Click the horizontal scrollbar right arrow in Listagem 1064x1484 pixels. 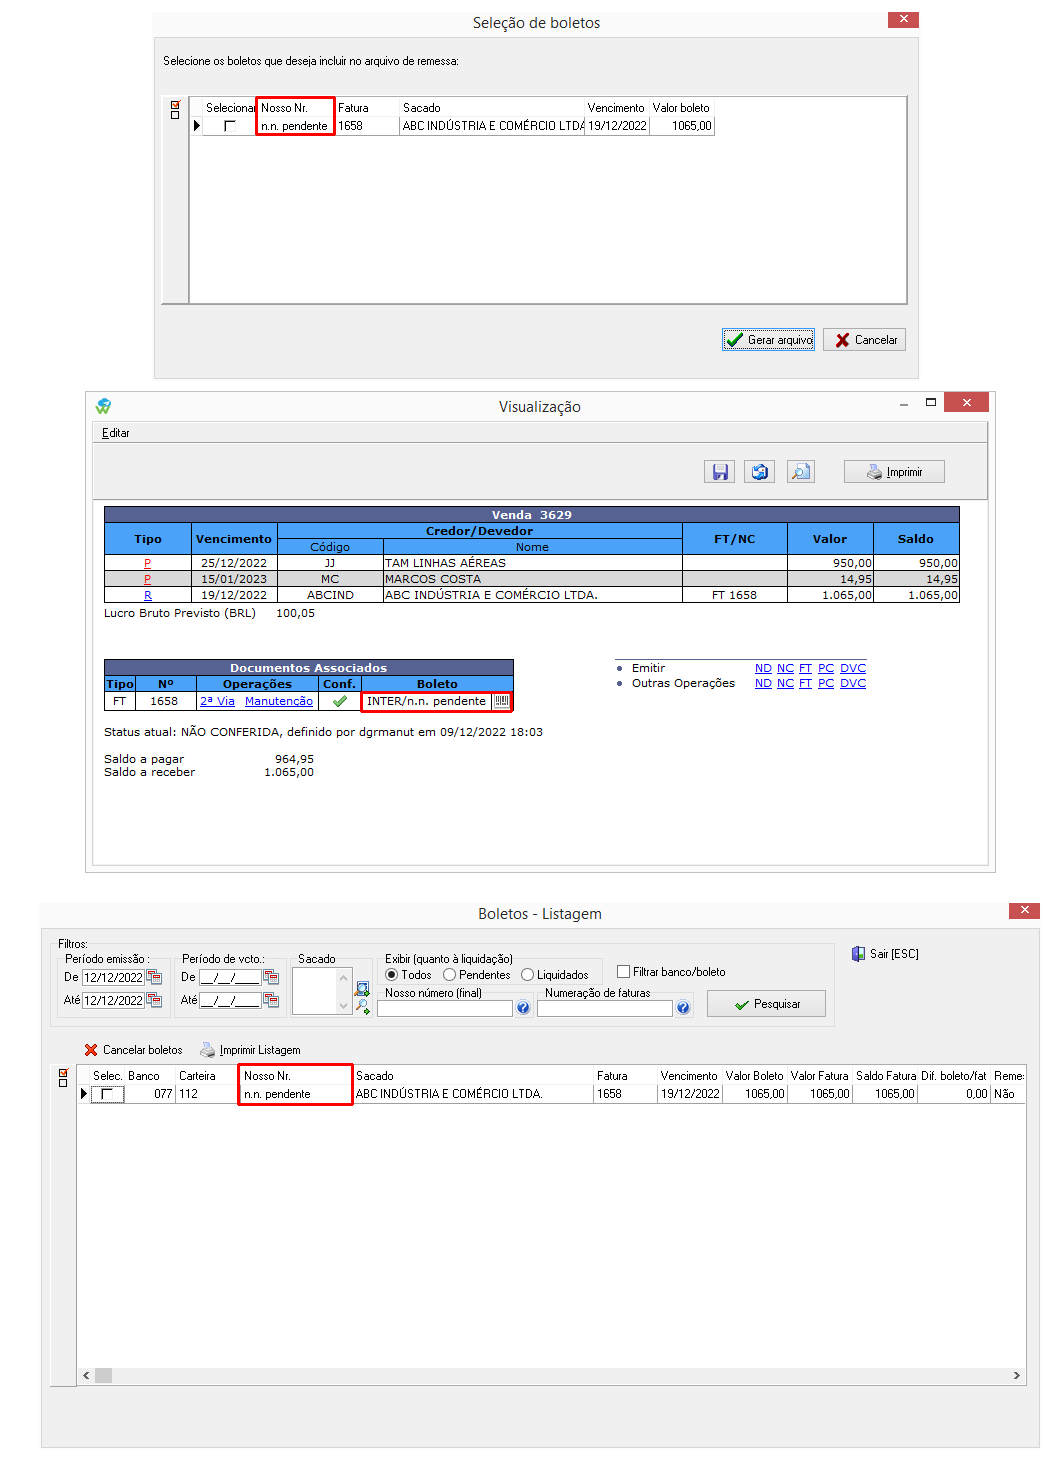[1016, 1376]
